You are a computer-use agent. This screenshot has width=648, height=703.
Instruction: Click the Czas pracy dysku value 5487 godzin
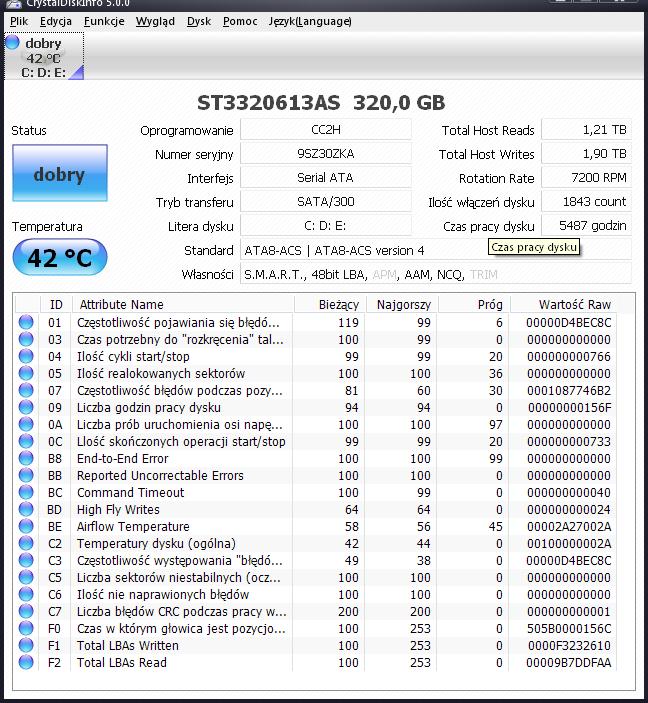(x=587, y=226)
